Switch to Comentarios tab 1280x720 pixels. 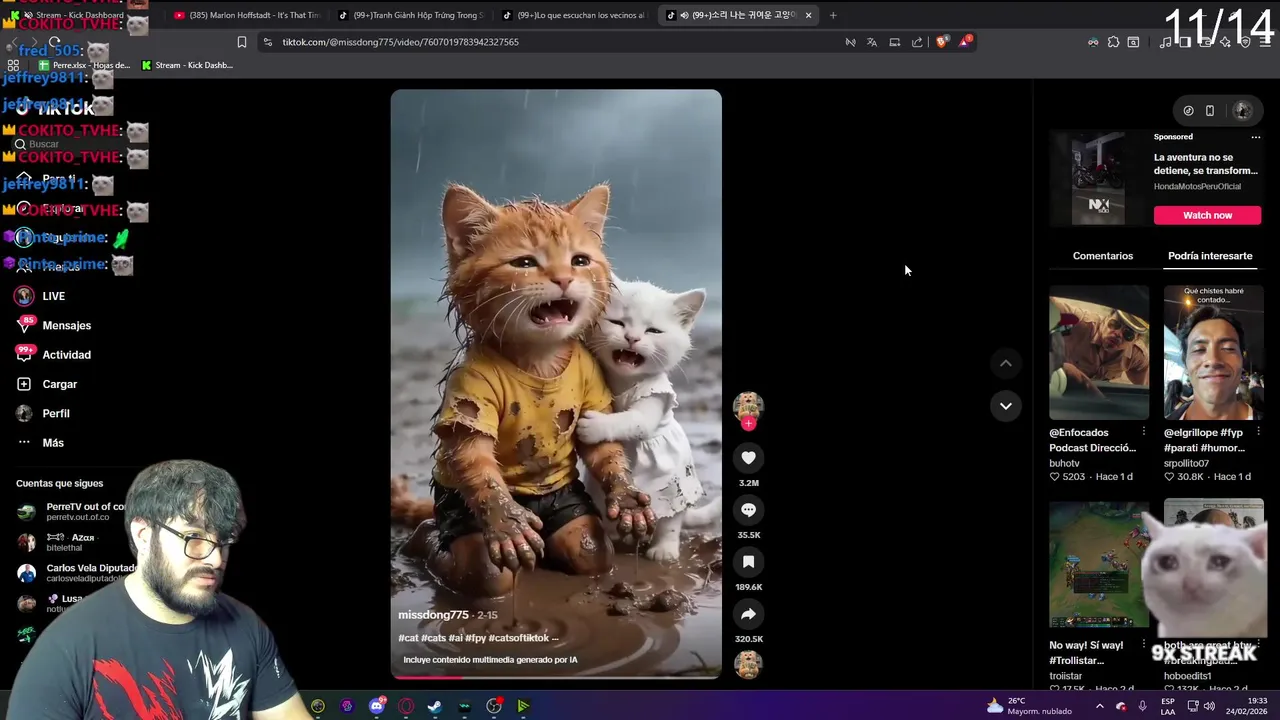pos(1103,256)
